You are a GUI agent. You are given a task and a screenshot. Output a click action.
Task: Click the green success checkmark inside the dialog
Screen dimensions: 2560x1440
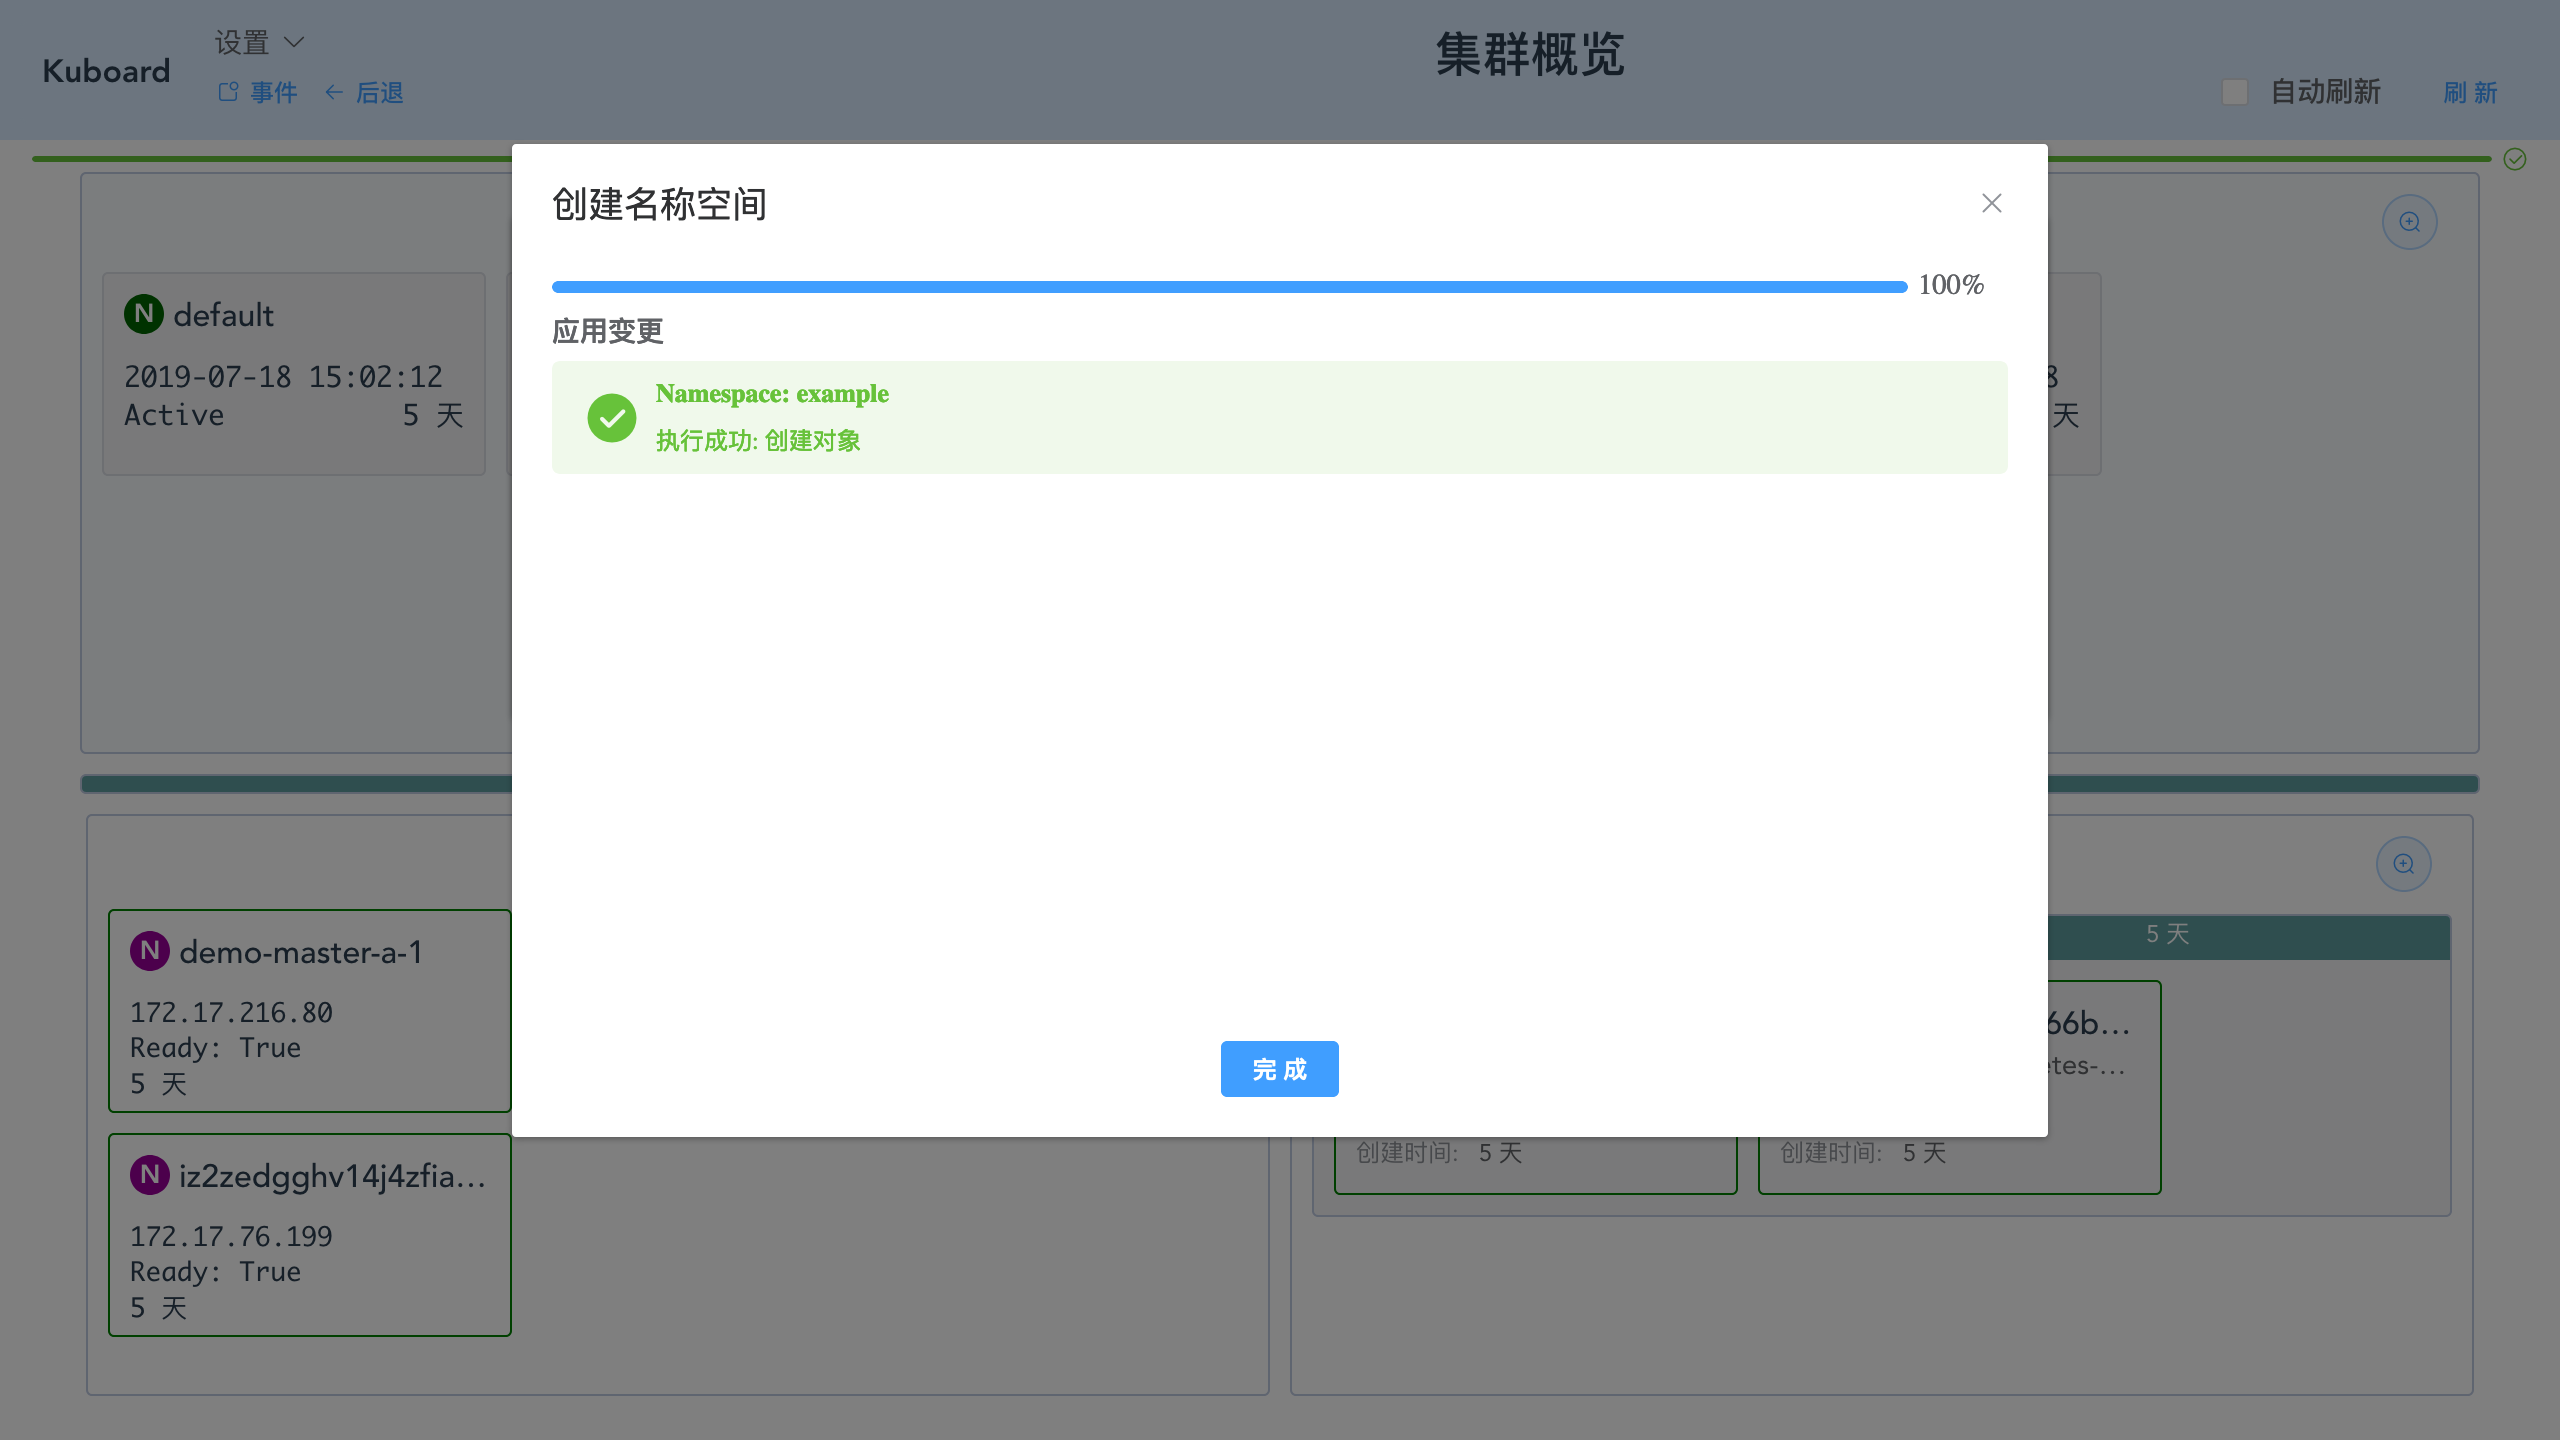(x=612, y=417)
